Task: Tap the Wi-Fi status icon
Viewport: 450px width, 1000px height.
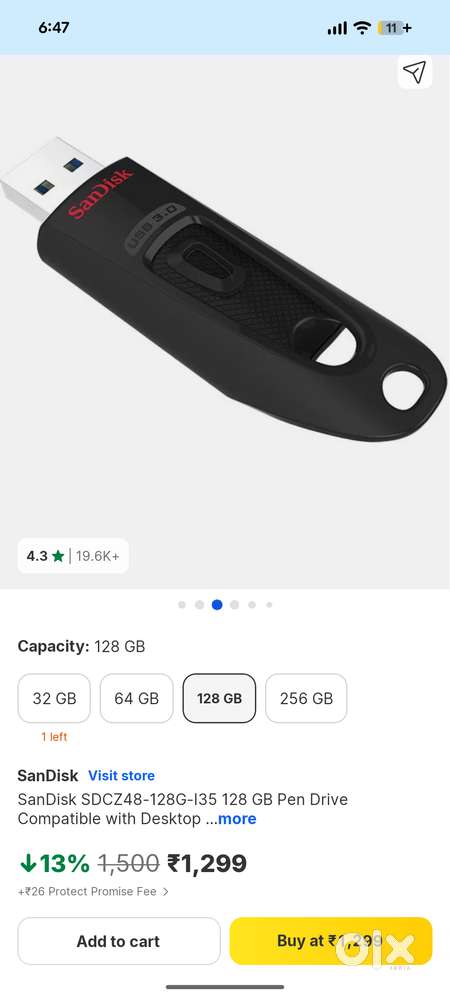Action: coord(363,27)
